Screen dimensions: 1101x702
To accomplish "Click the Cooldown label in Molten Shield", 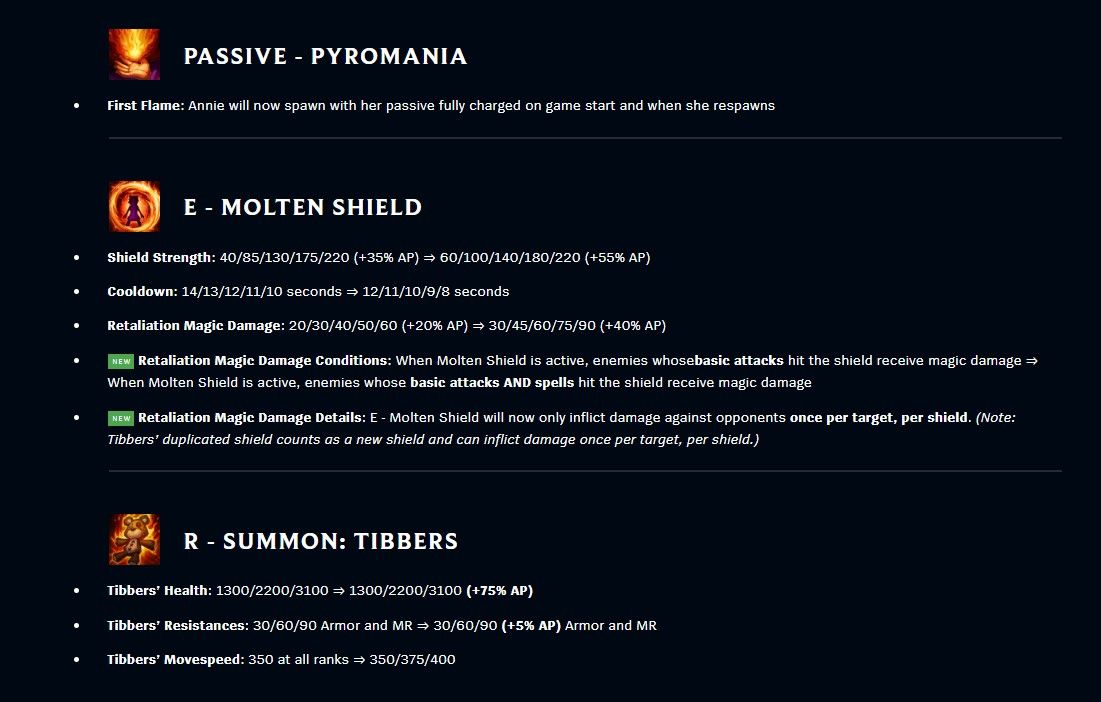I will pyautogui.click(x=142, y=291).
